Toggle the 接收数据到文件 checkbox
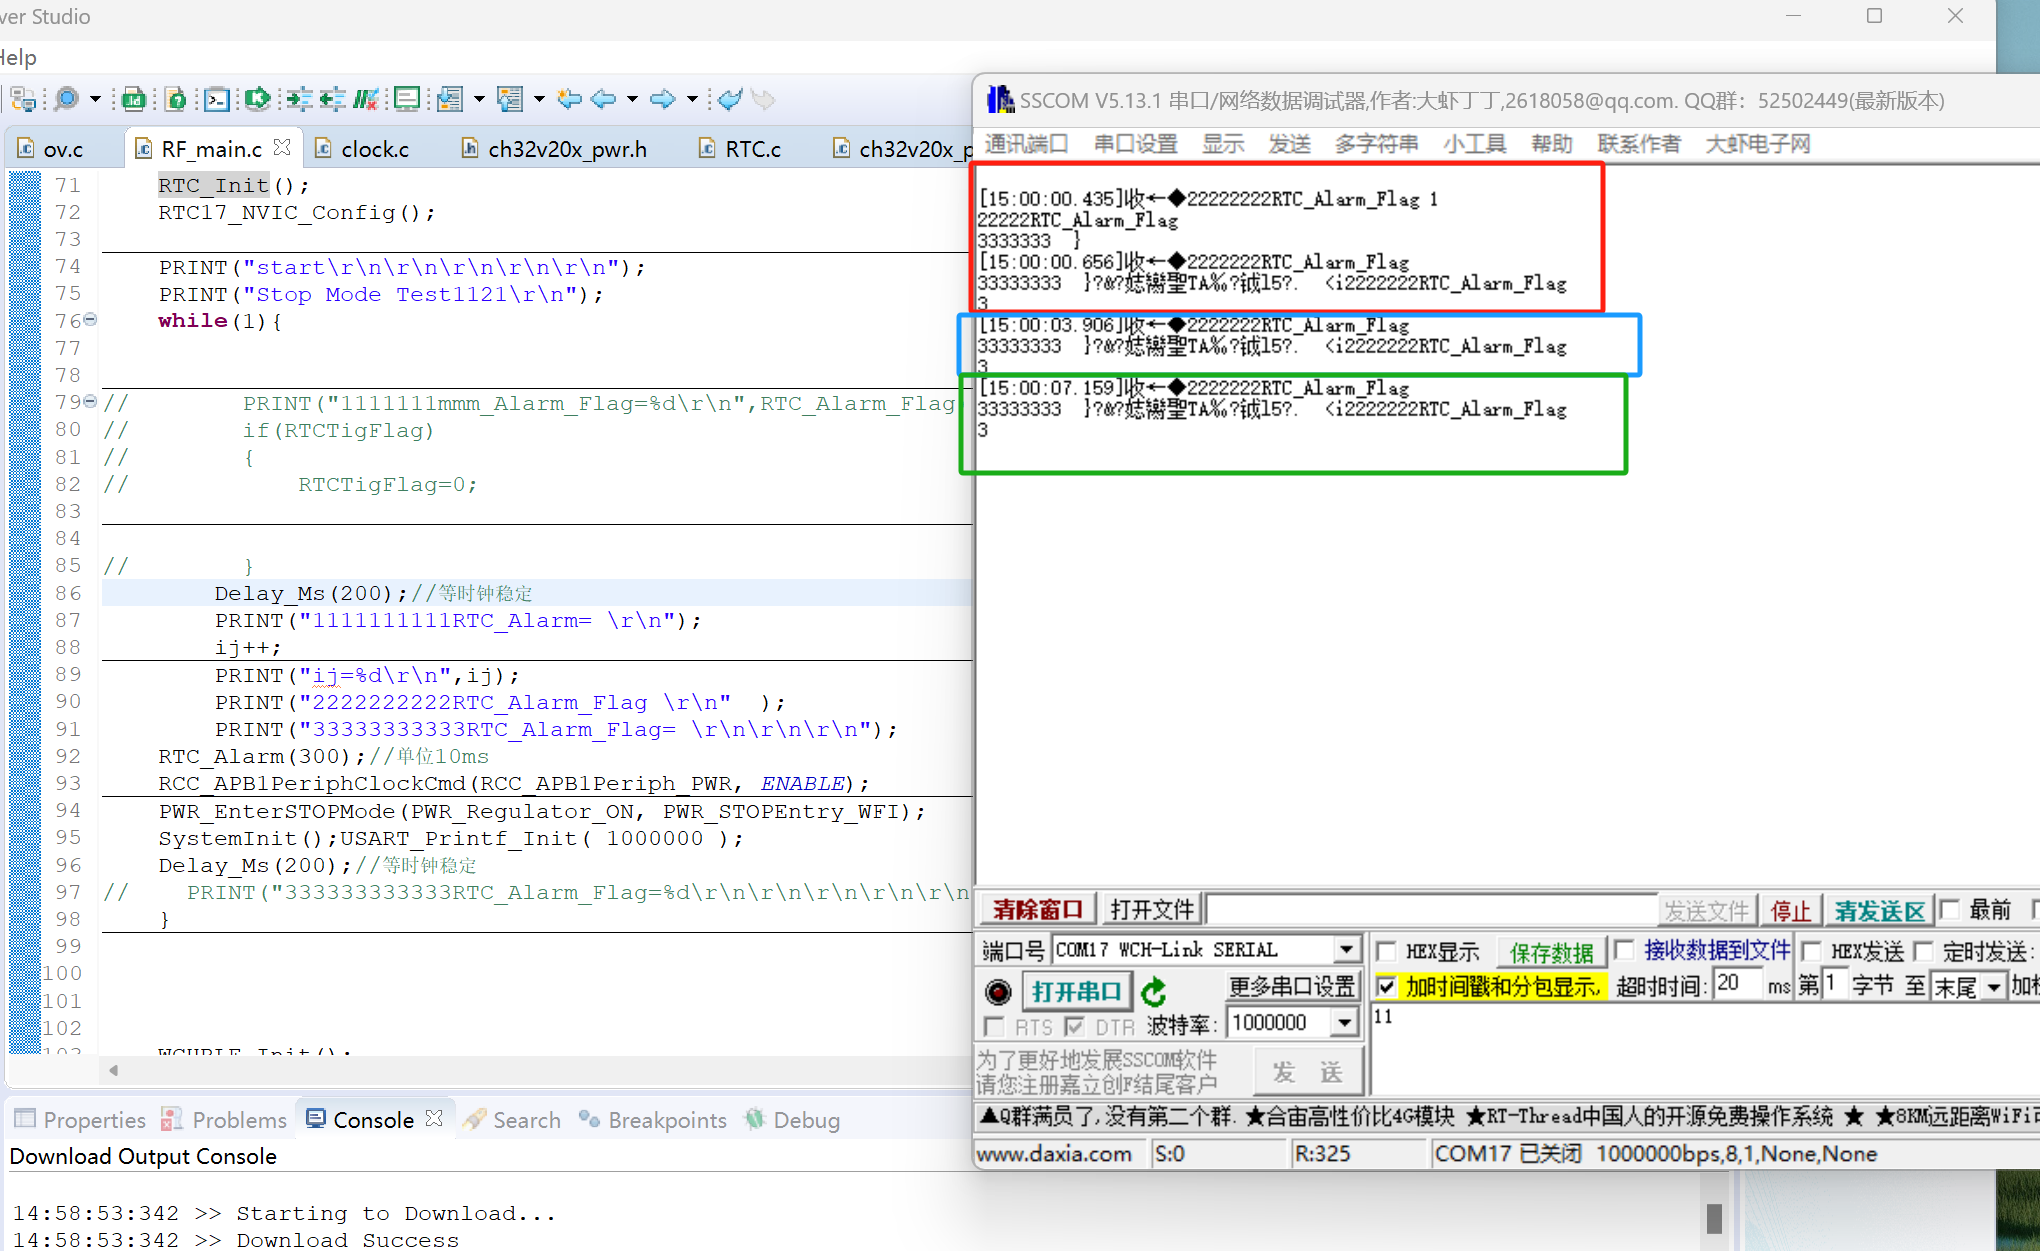Viewport: 2040px width, 1251px height. [1624, 950]
